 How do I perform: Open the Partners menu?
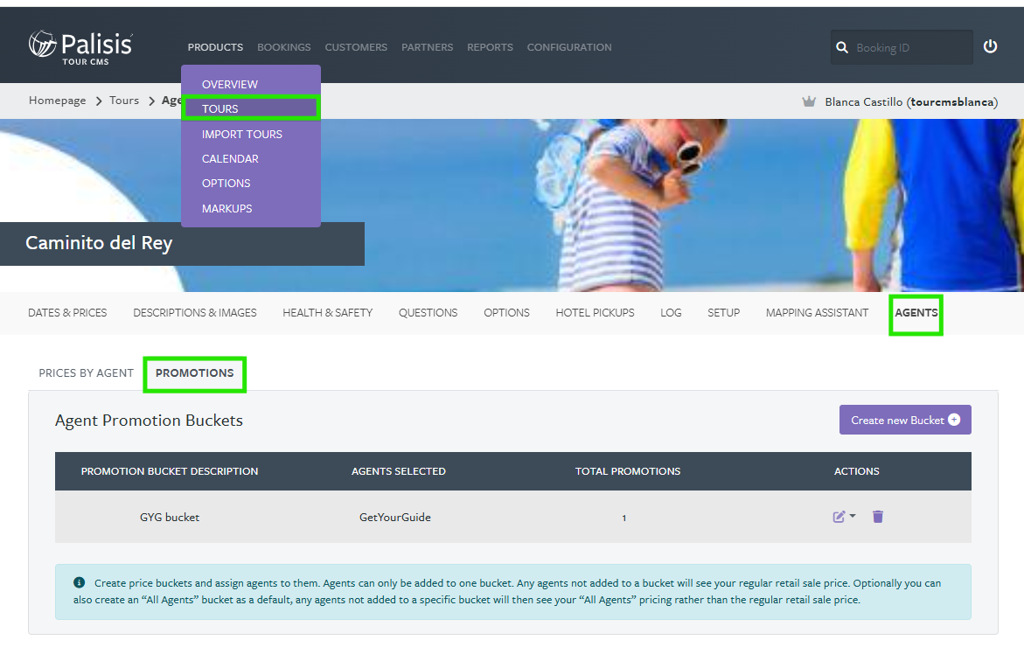pos(427,47)
